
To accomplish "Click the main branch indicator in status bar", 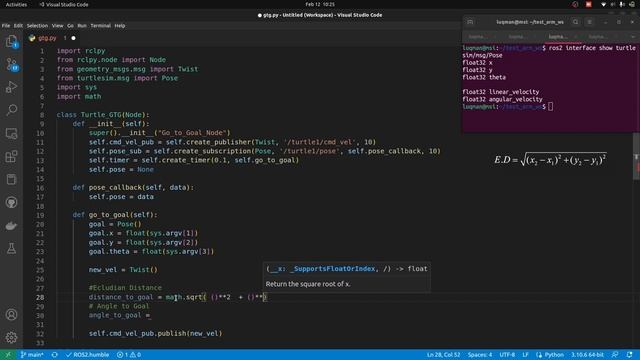I will (x=32, y=355).
